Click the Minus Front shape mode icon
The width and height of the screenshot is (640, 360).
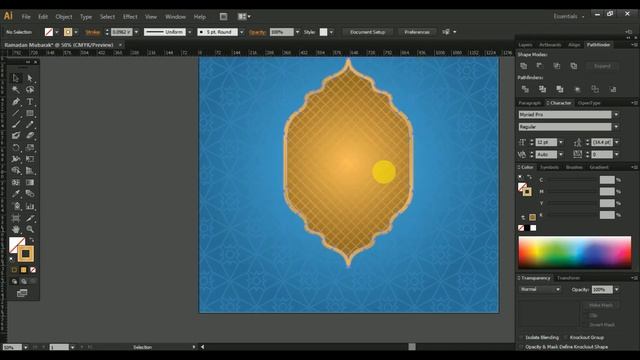[x=540, y=66]
